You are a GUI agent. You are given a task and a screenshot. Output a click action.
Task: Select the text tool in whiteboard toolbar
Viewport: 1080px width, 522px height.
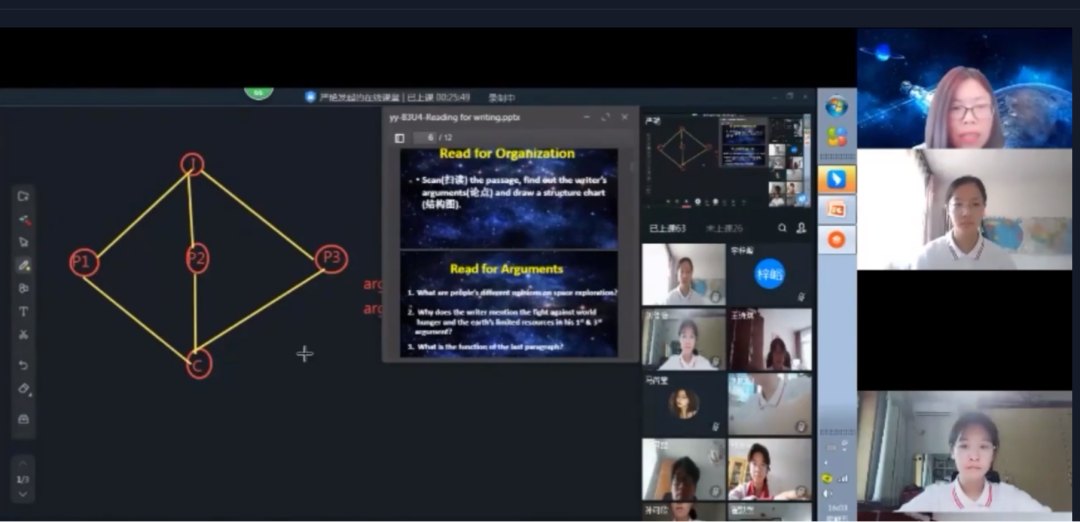tap(24, 311)
